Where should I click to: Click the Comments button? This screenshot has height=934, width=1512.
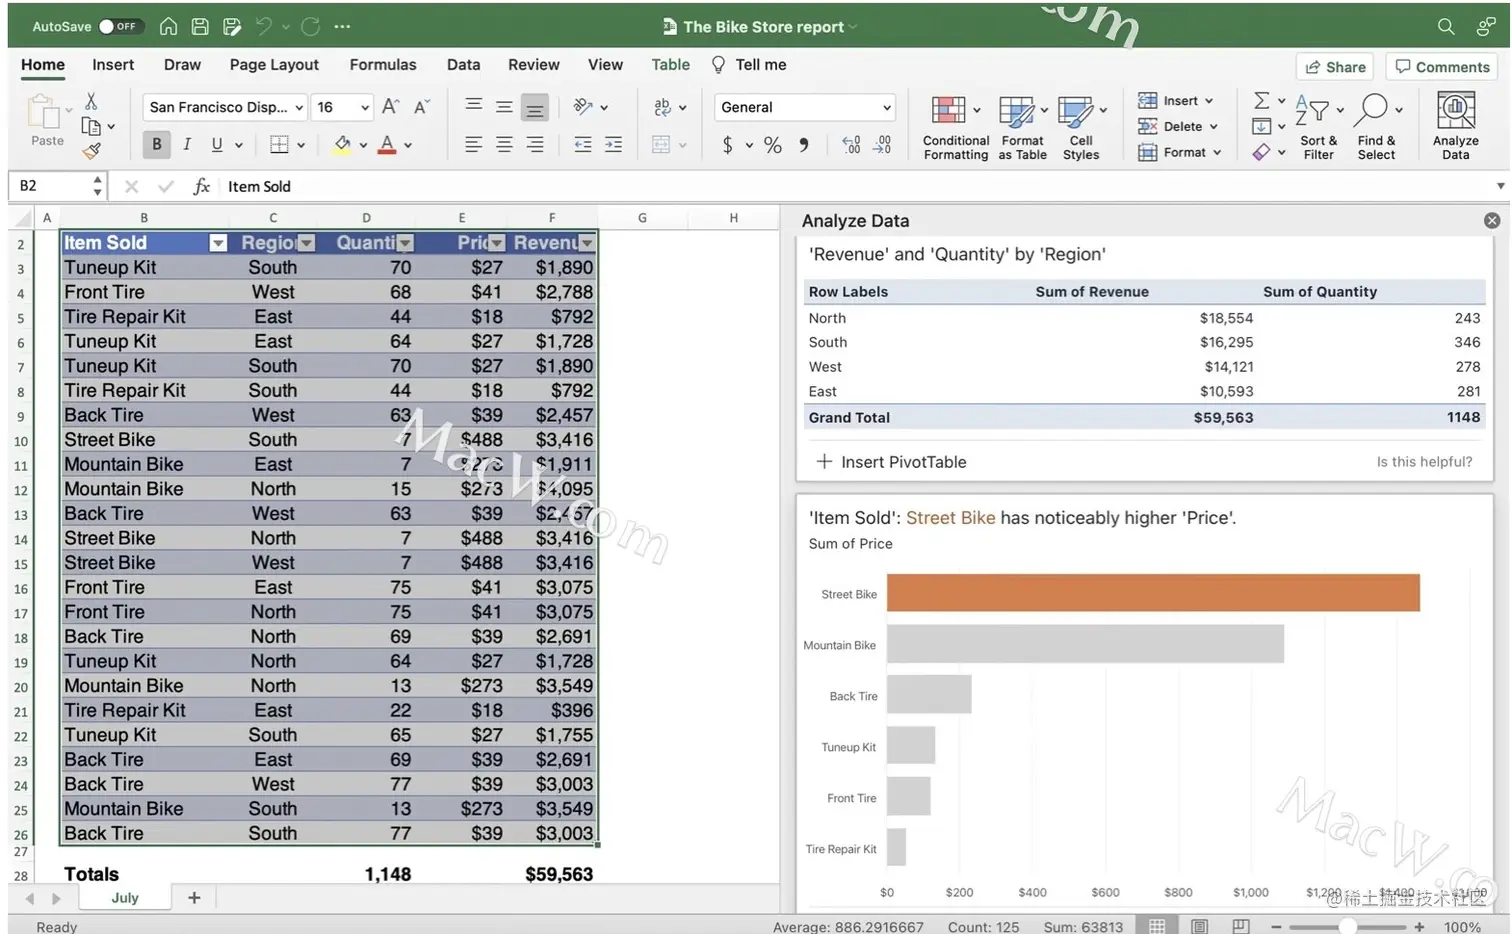(1442, 67)
